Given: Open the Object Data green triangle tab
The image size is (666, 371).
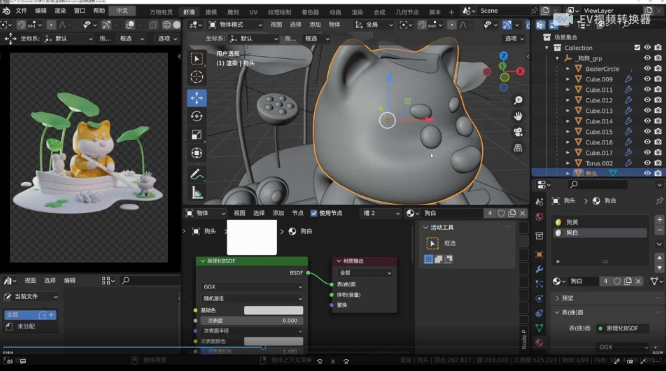Looking at the screenshot, I should 539,328.
